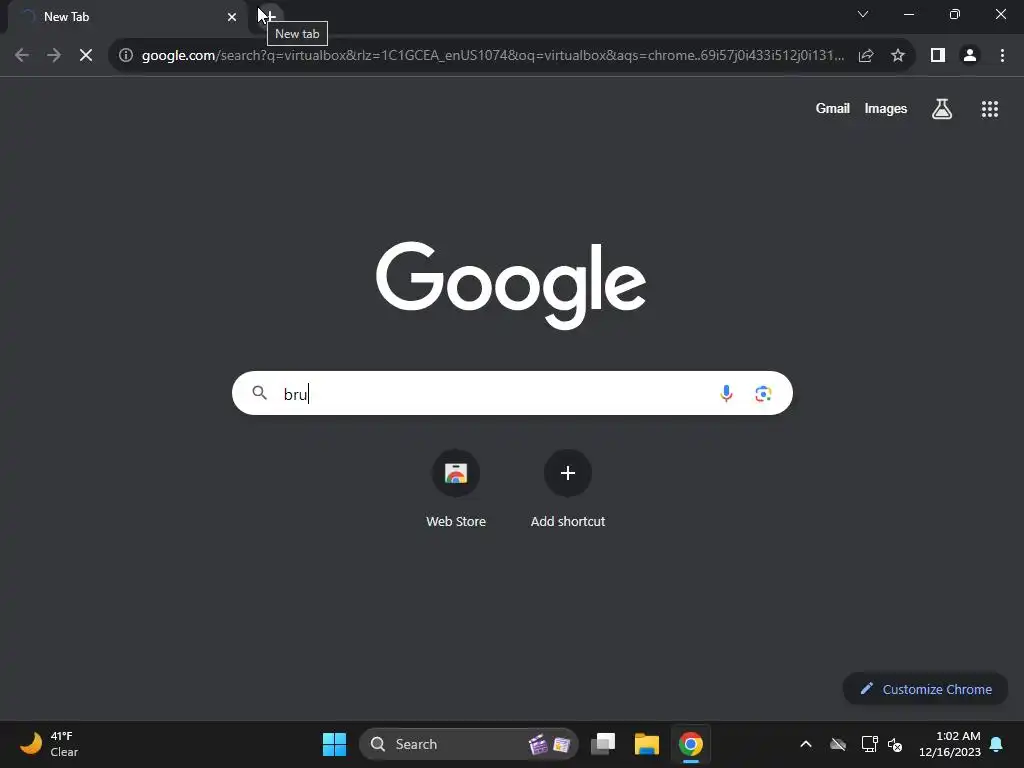The image size is (1024, 768).
Task: Click the OneDrive tray icon
Action: pos(838,744)
